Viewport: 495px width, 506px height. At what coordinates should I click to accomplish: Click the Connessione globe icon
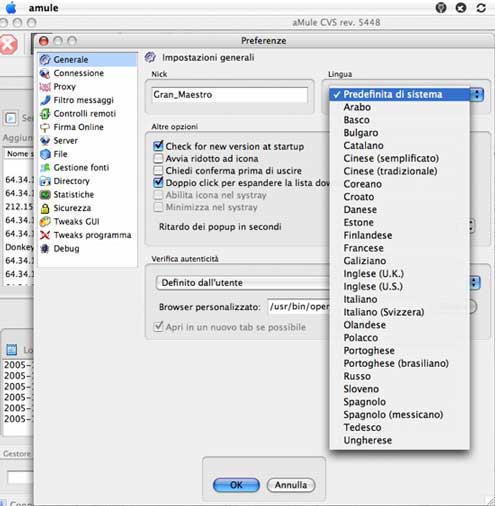[45, 73]
